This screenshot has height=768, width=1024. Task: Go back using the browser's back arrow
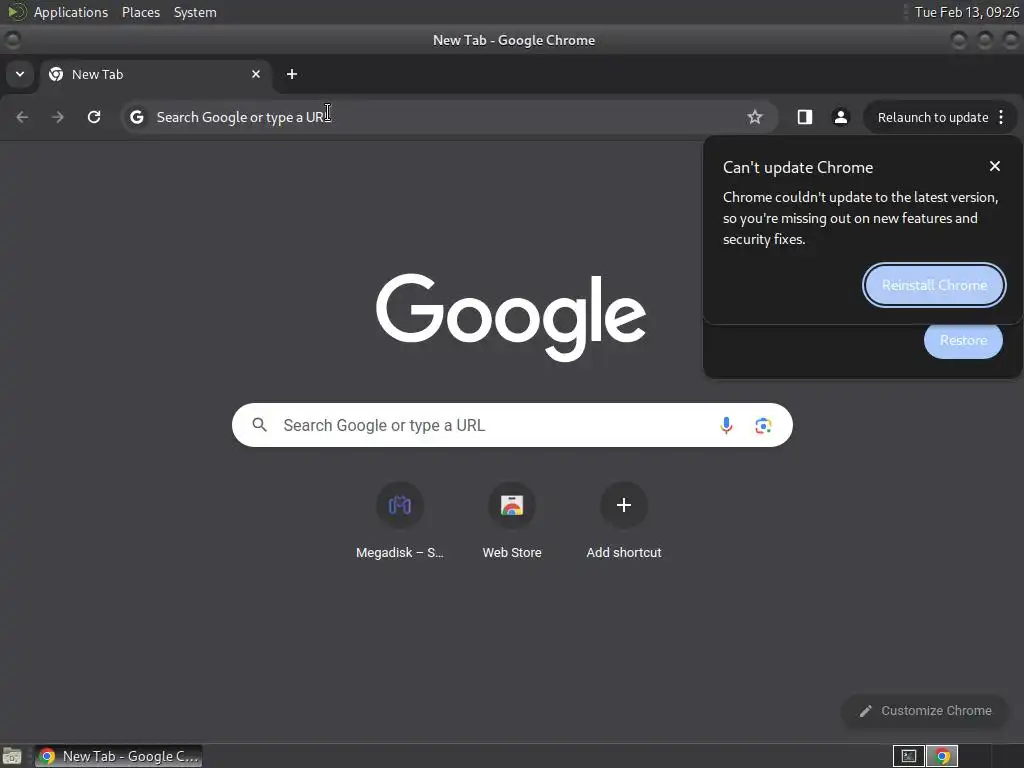pos(22,117)
